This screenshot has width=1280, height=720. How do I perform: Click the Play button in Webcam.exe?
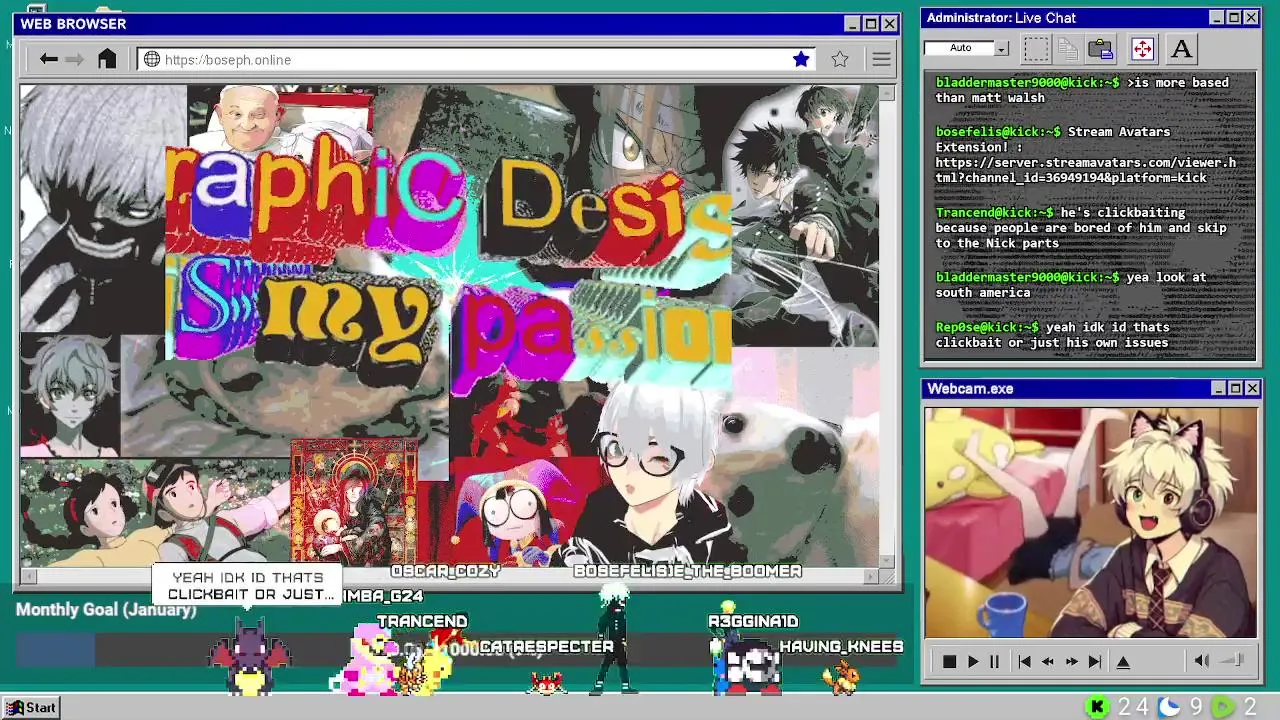click(x=972, y=661)
